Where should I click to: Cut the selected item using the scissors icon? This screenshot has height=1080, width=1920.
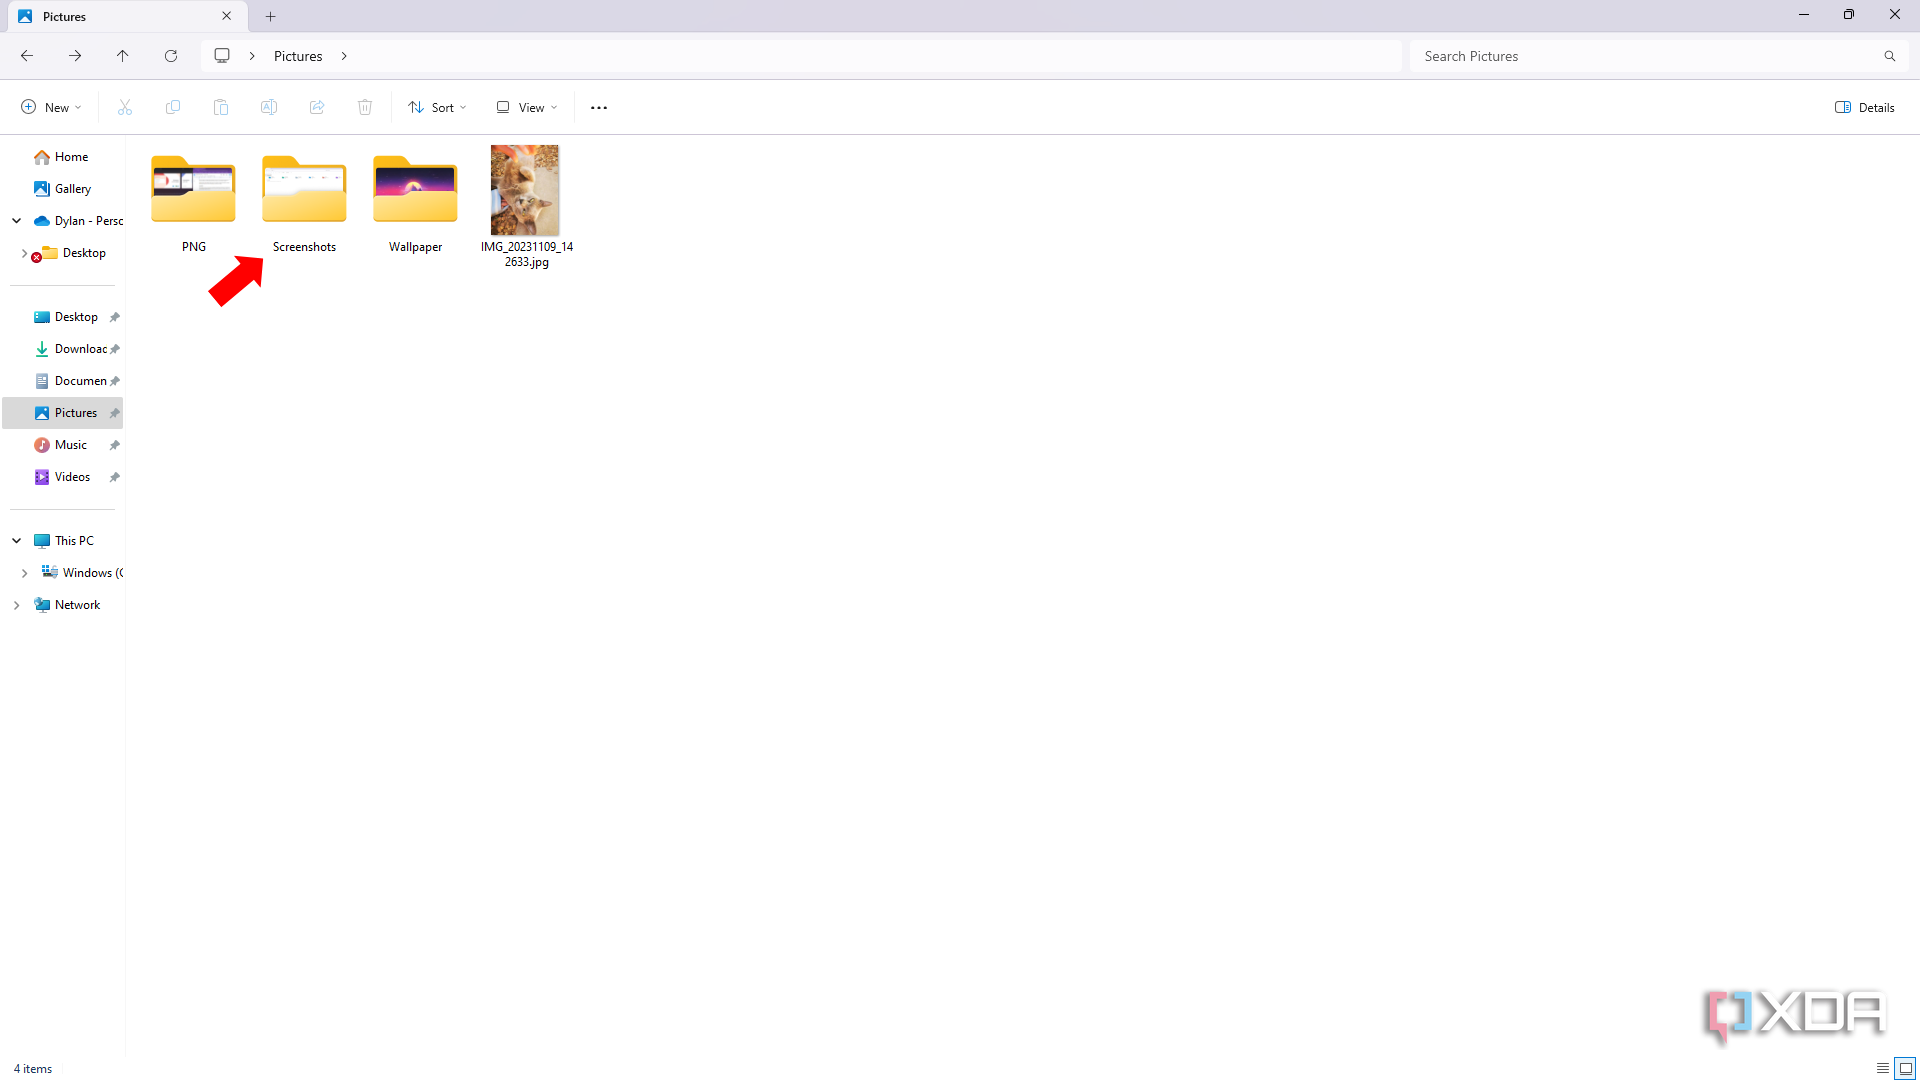(124, 107)
